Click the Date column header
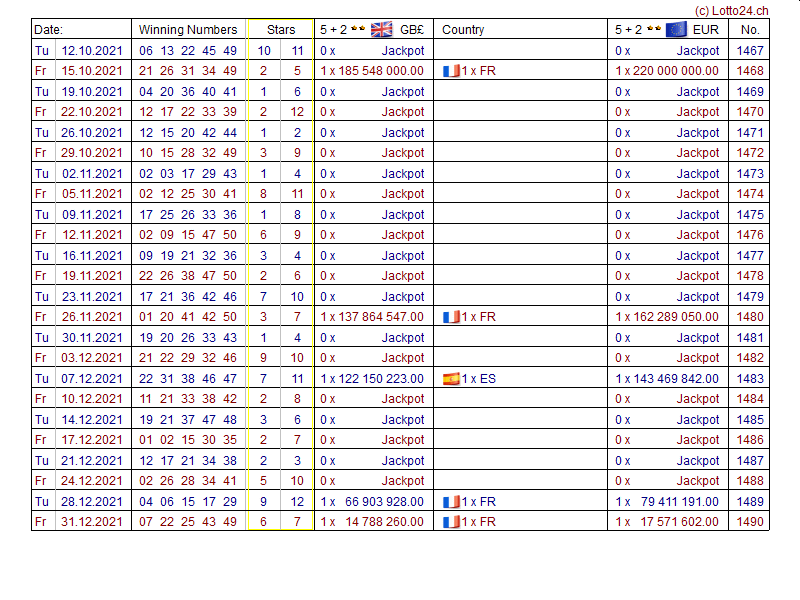Screen dimensions: 800x600 pos(48,30)
